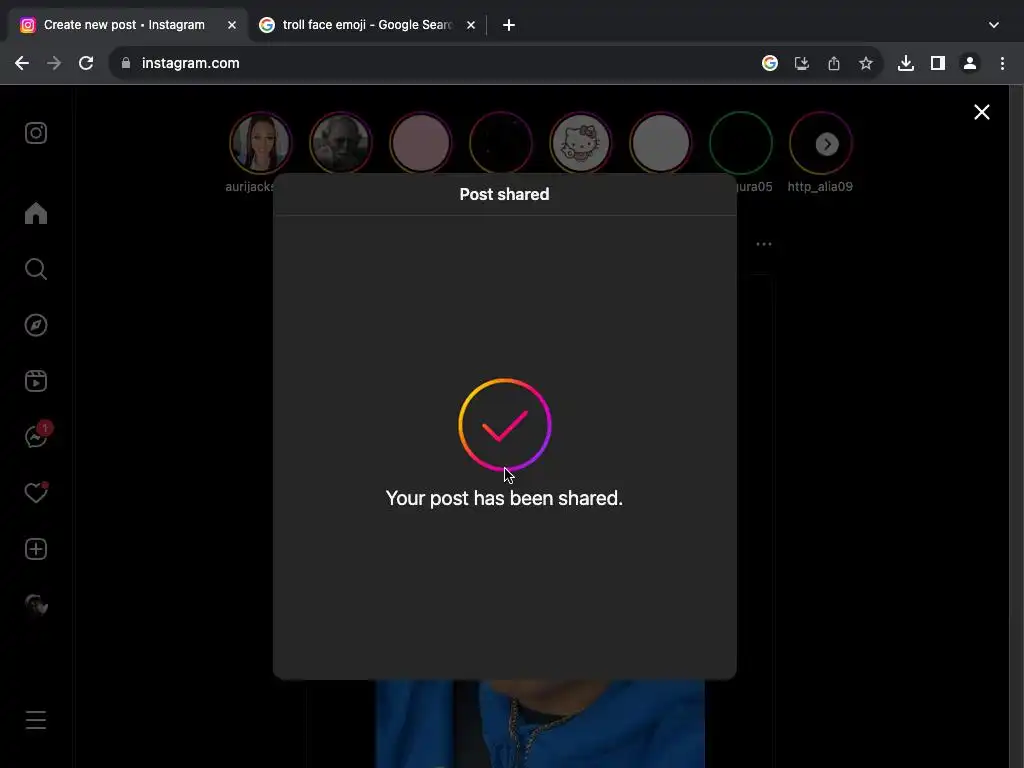Open the Chrome profile avatar button

[970, 63]
